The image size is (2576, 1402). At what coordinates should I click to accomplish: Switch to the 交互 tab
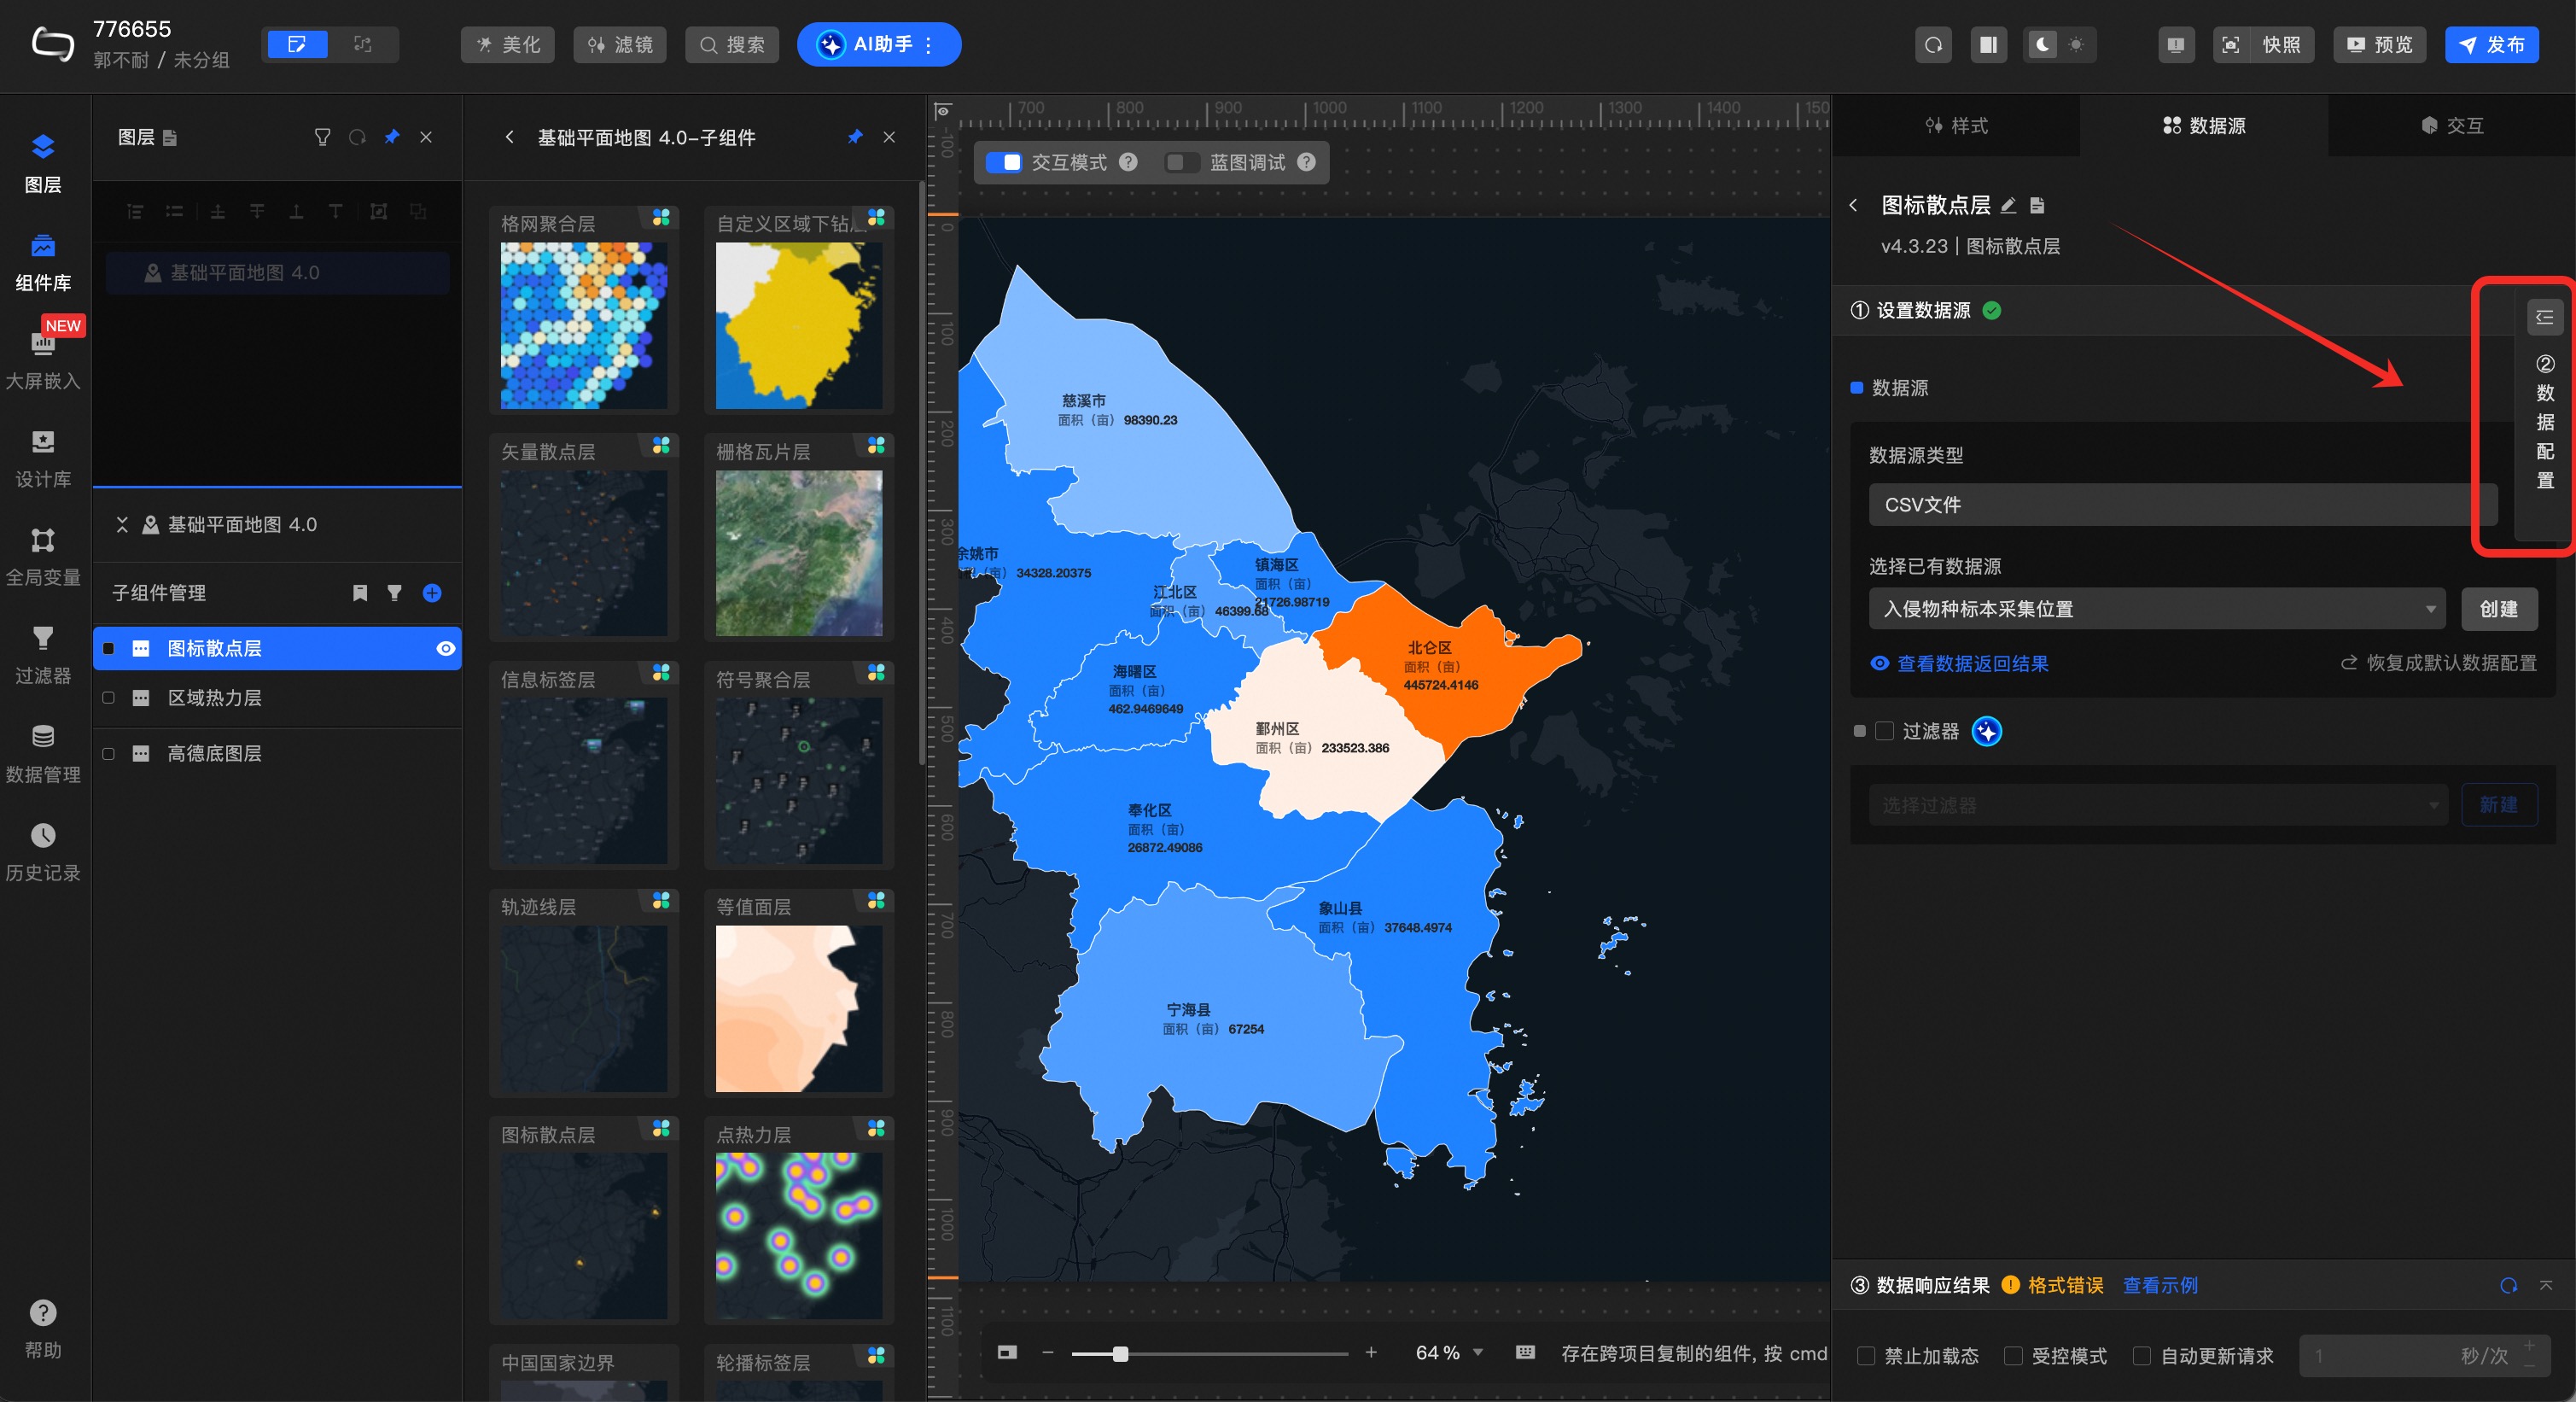(x=2452, y=125)
